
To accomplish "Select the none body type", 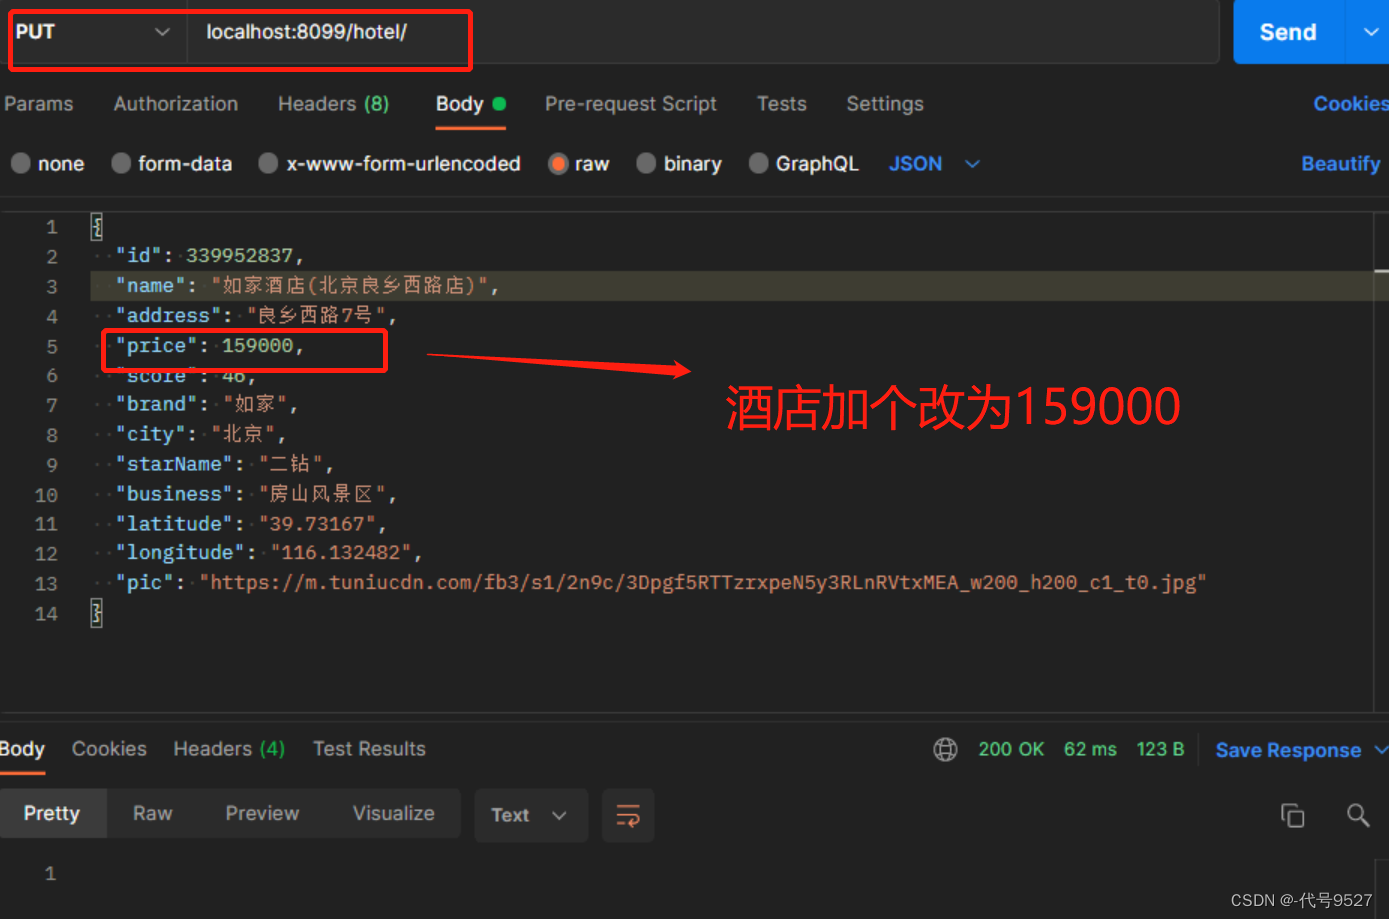I will point(48,164).
